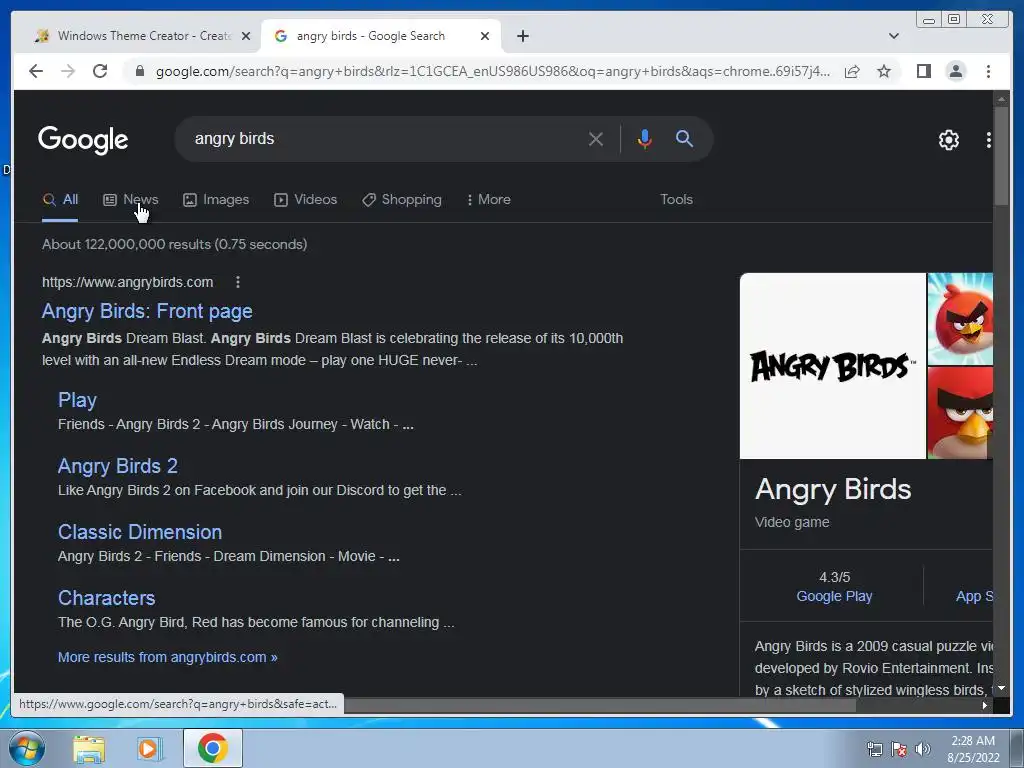Launch Windows Media Player from taskbar

pos(150,749)
